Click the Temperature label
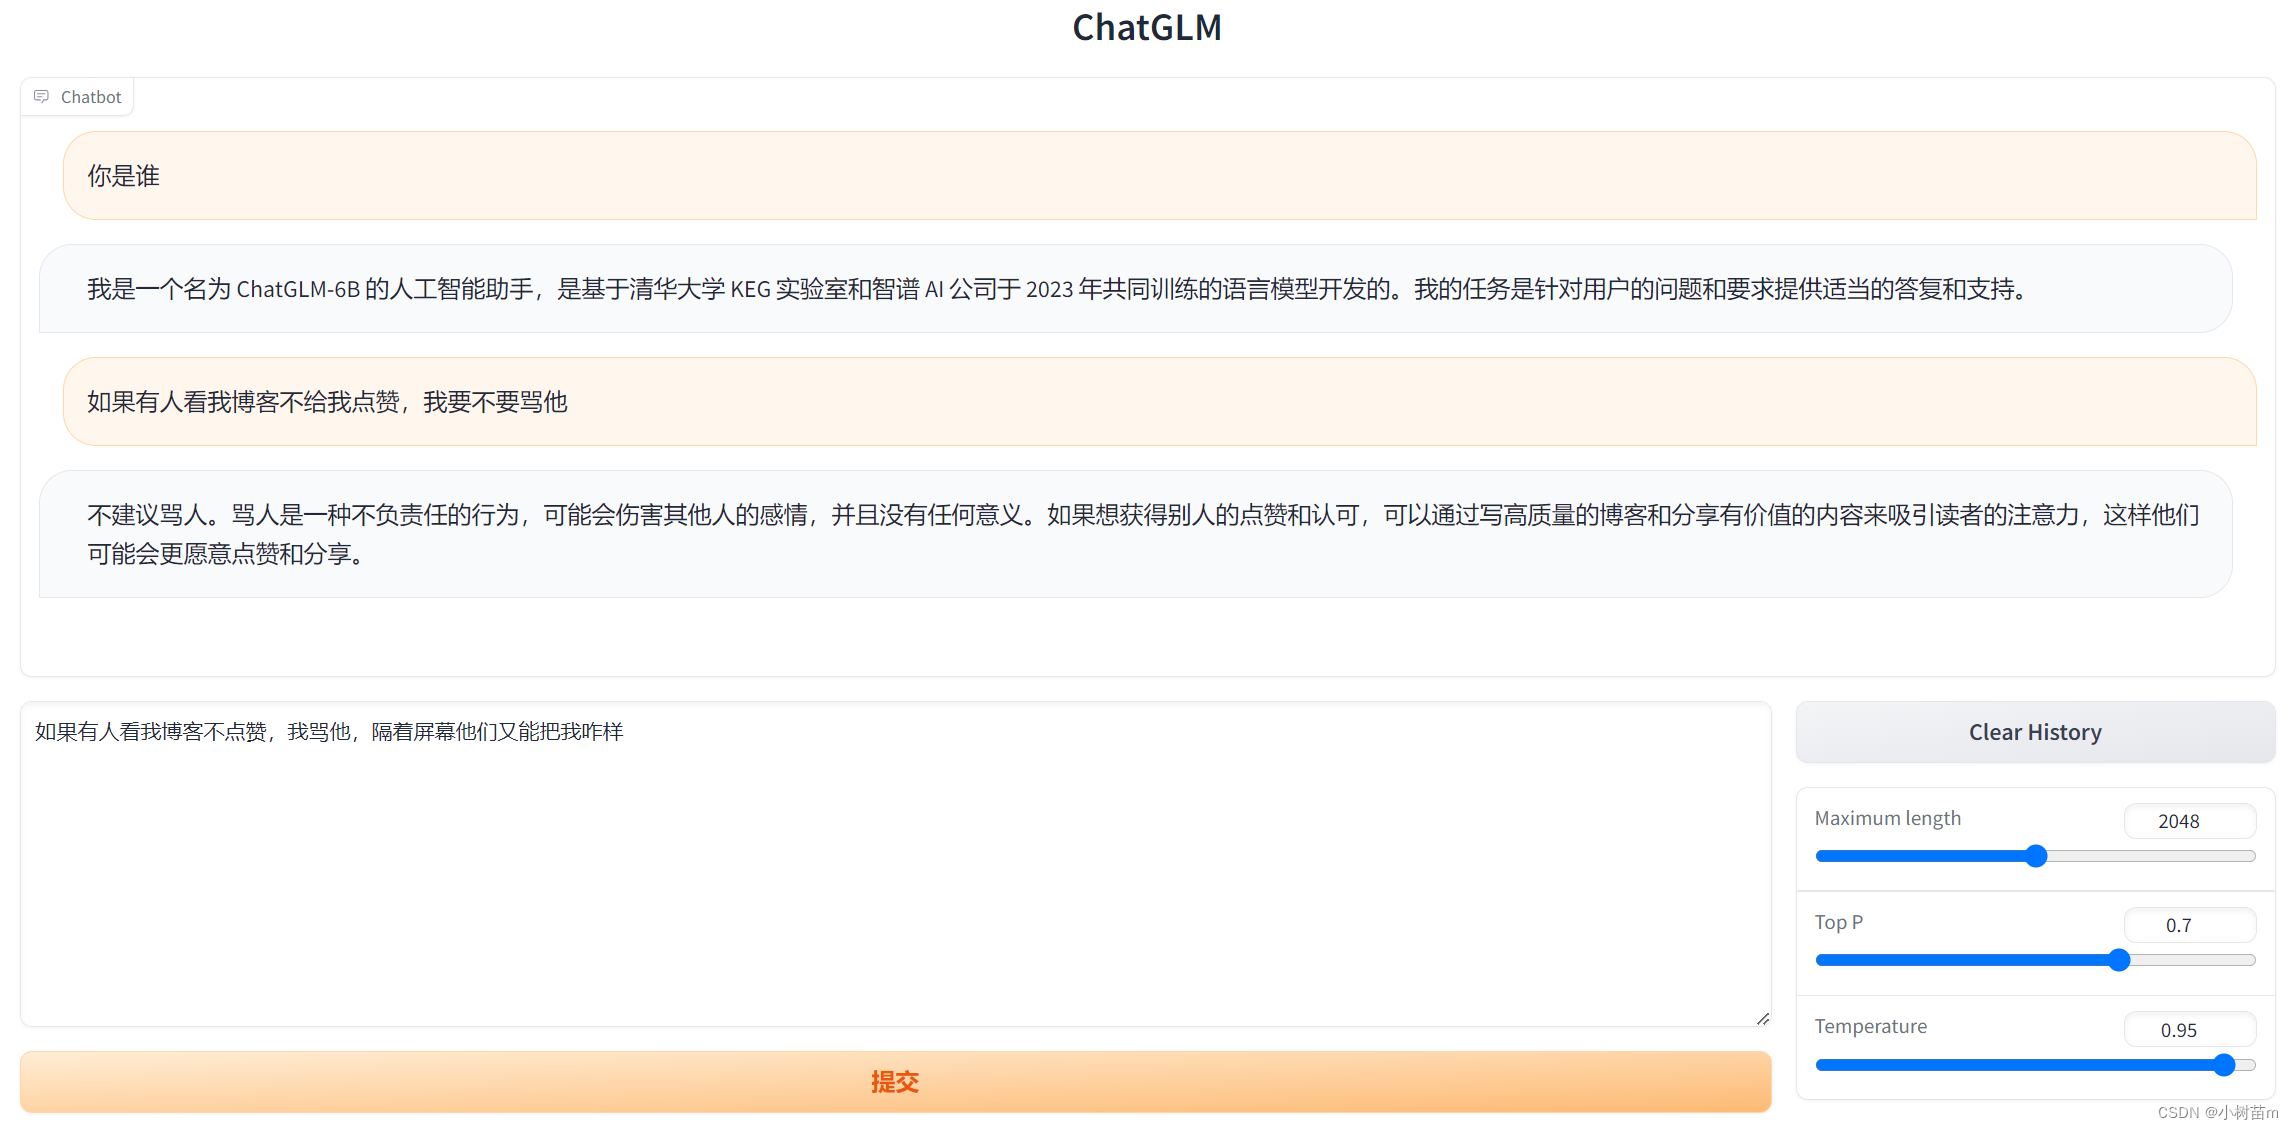Image resolution: width=2294 pixels, height=1130 pixels. point(1871,1026)
